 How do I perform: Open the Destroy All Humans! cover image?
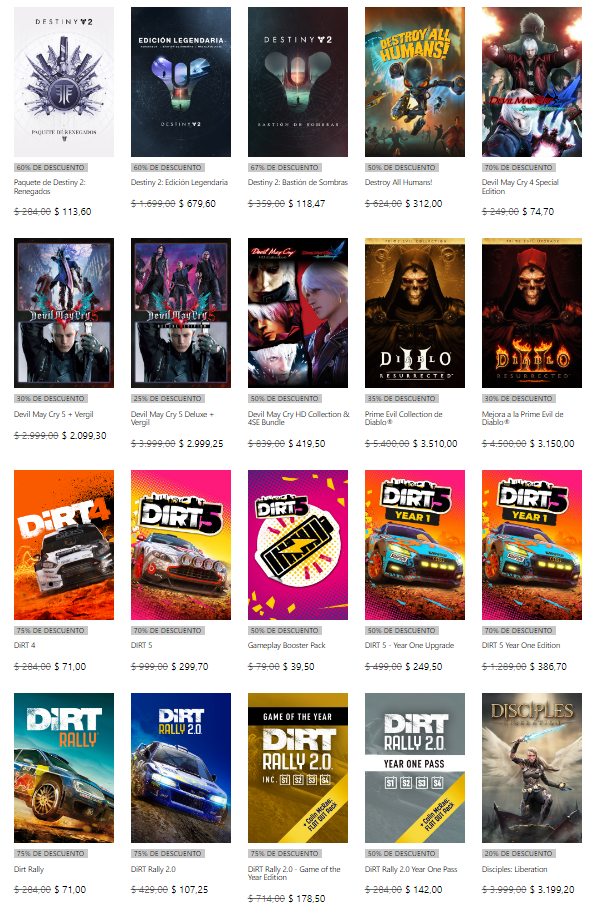(x=414, y=82)
